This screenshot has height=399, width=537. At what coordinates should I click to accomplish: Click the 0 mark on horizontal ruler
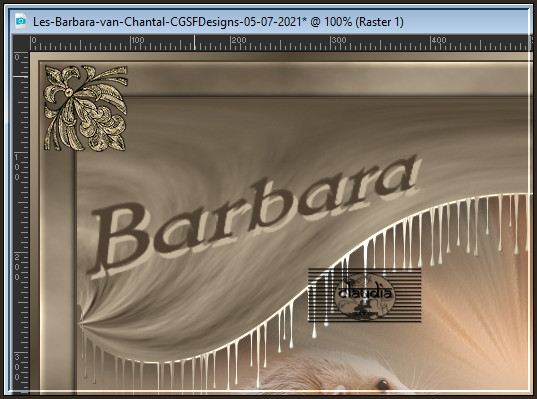tap(33, 40)
